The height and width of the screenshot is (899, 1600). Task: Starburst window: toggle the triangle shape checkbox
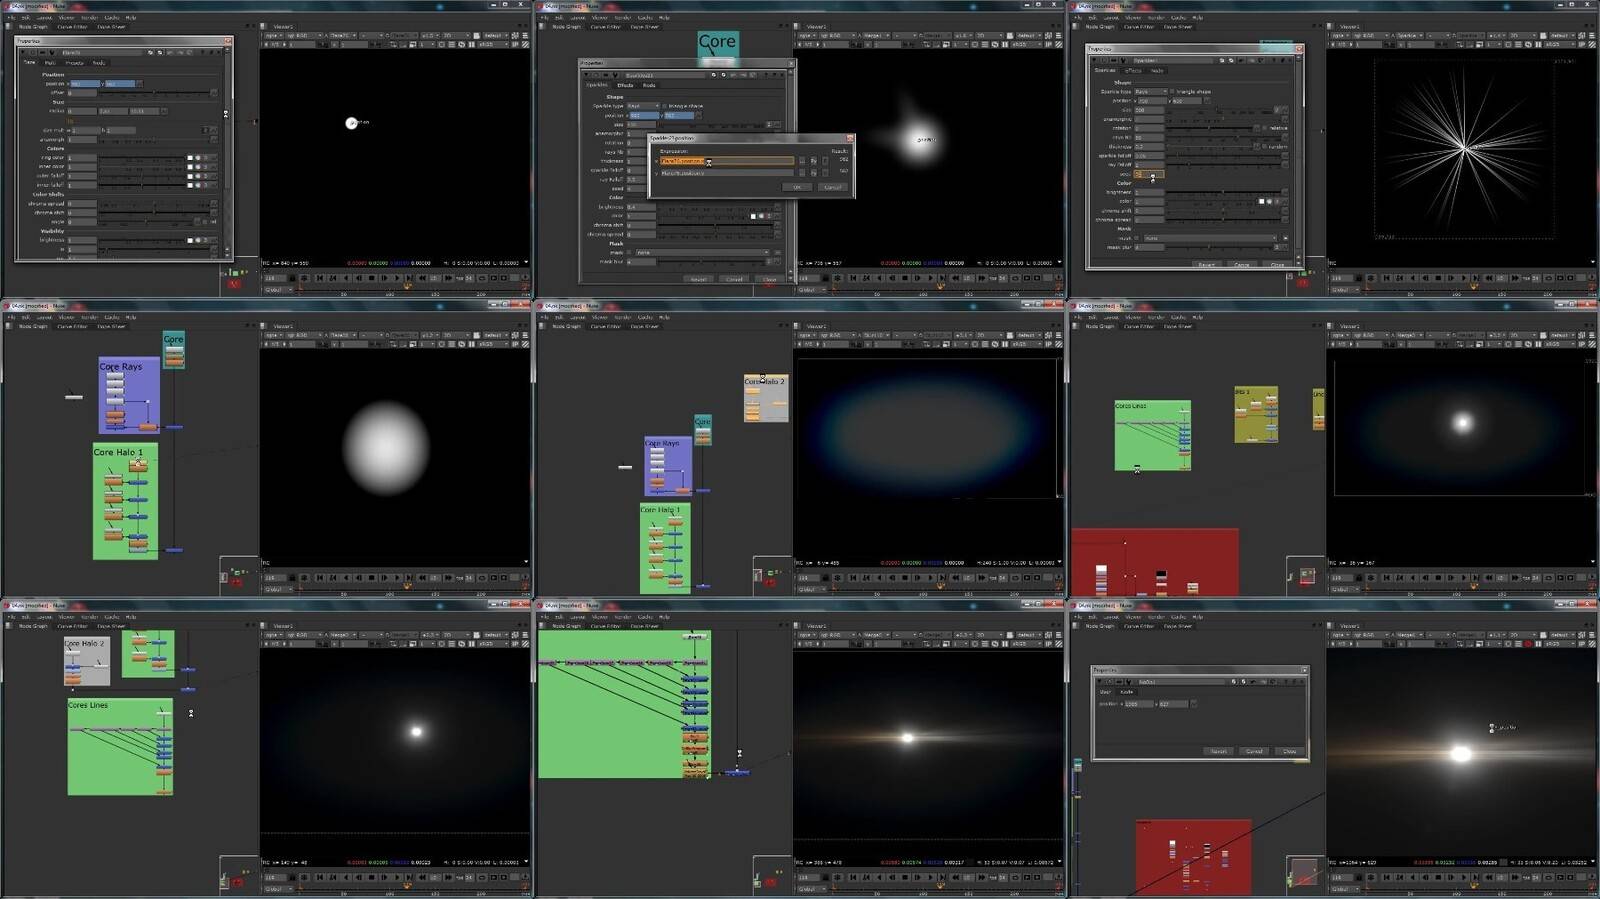tap(1172, 92)
